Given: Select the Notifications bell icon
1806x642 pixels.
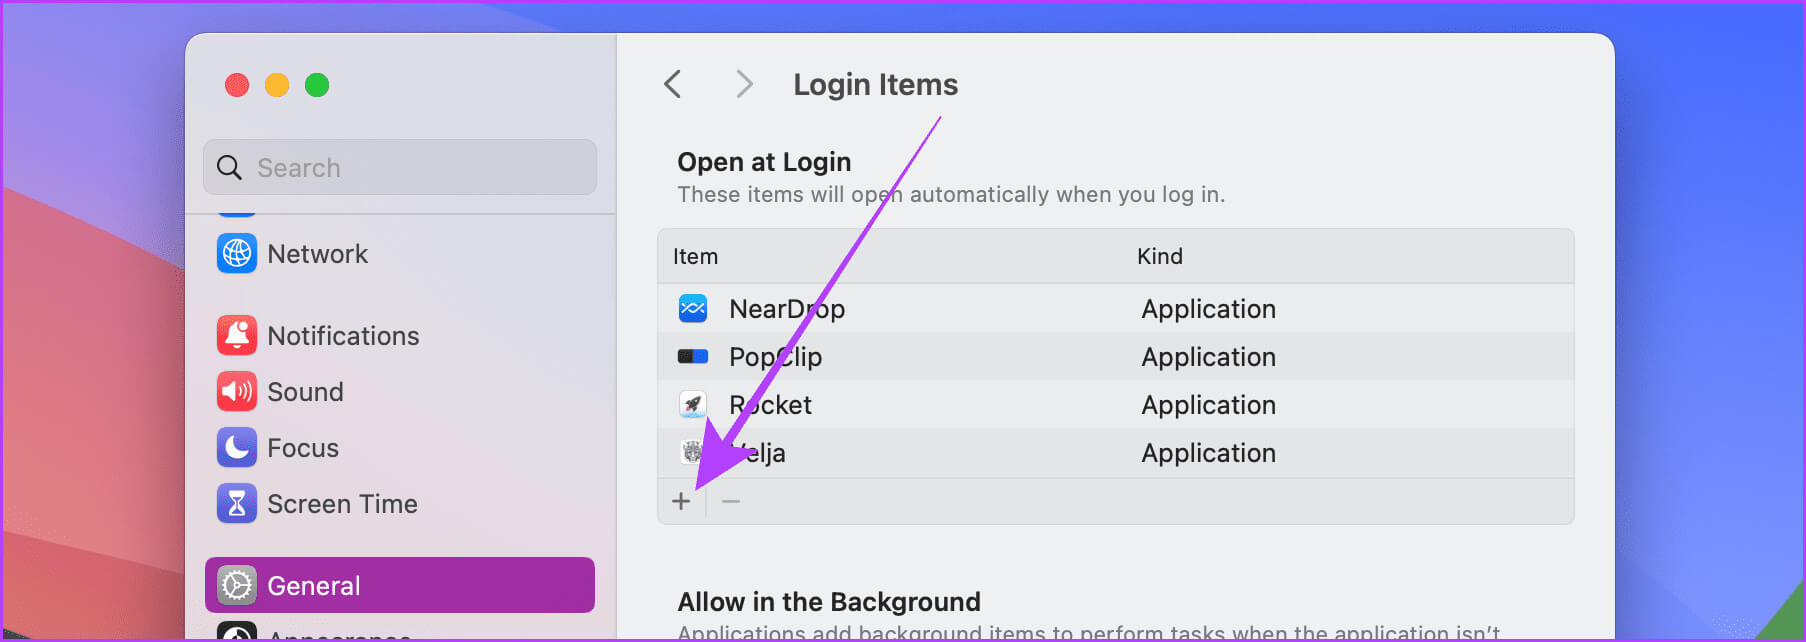Looking at the screenshot, I should pos(237,336).
